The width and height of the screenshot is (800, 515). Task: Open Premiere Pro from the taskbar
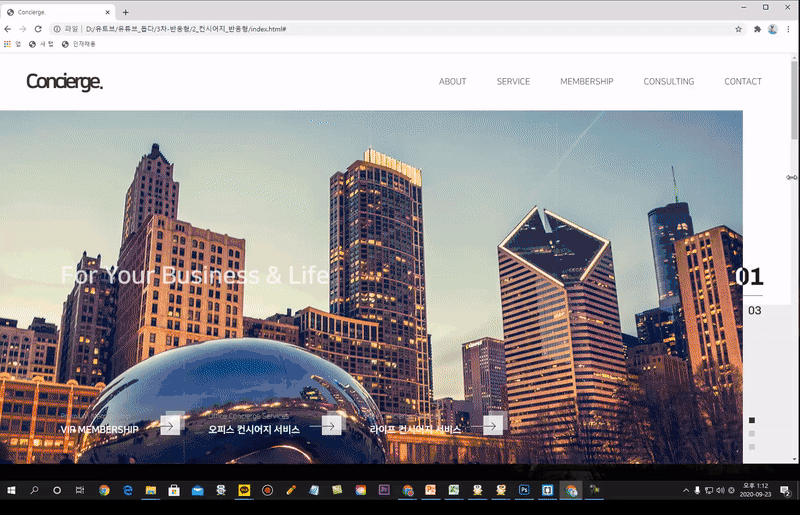coord(384,491)
